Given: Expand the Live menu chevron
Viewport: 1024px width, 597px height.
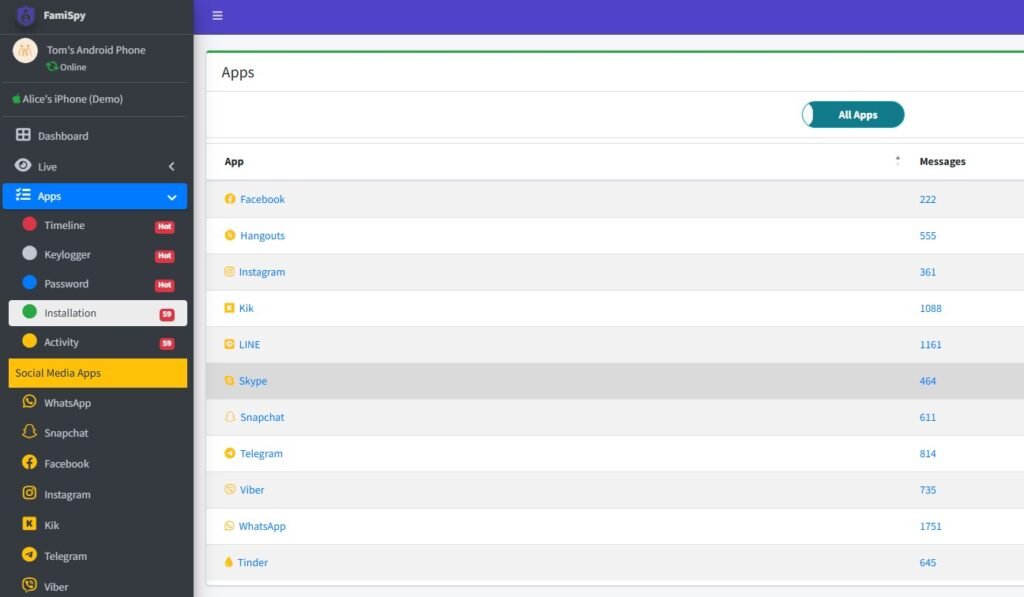Looking at the screenshot, I should 172,167.
